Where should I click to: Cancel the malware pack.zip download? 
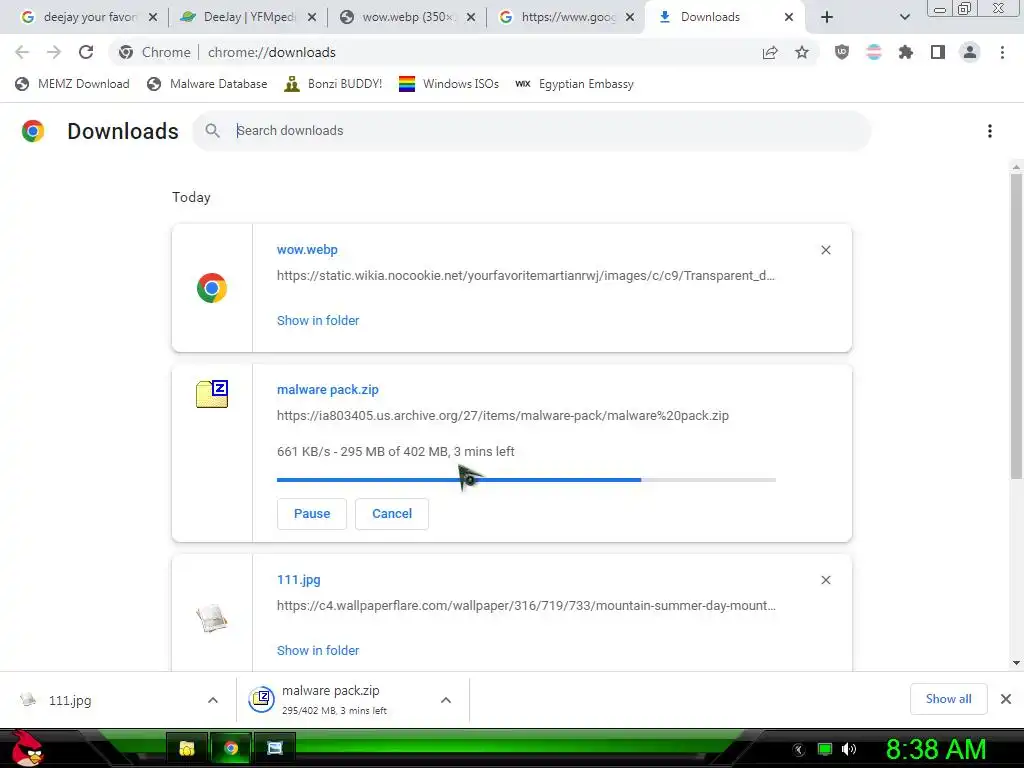(392, 514)
